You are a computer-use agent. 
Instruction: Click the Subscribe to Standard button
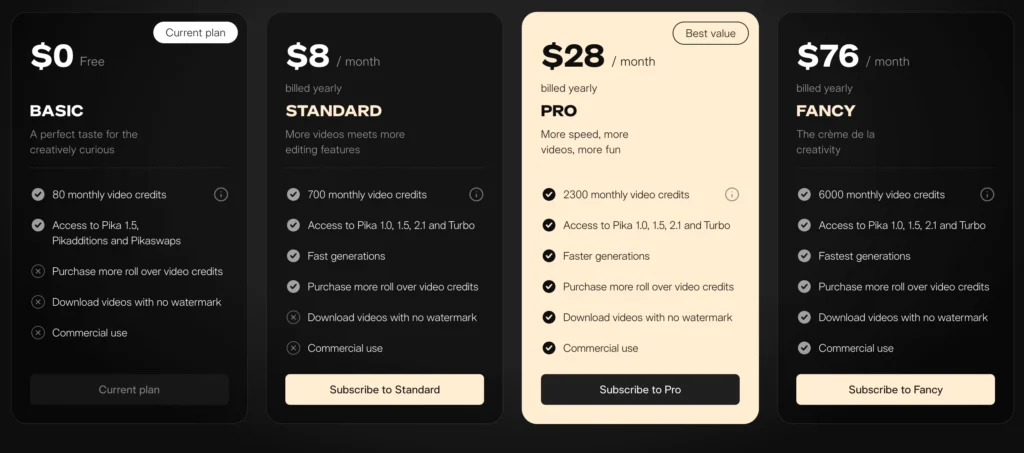[385, 390]
